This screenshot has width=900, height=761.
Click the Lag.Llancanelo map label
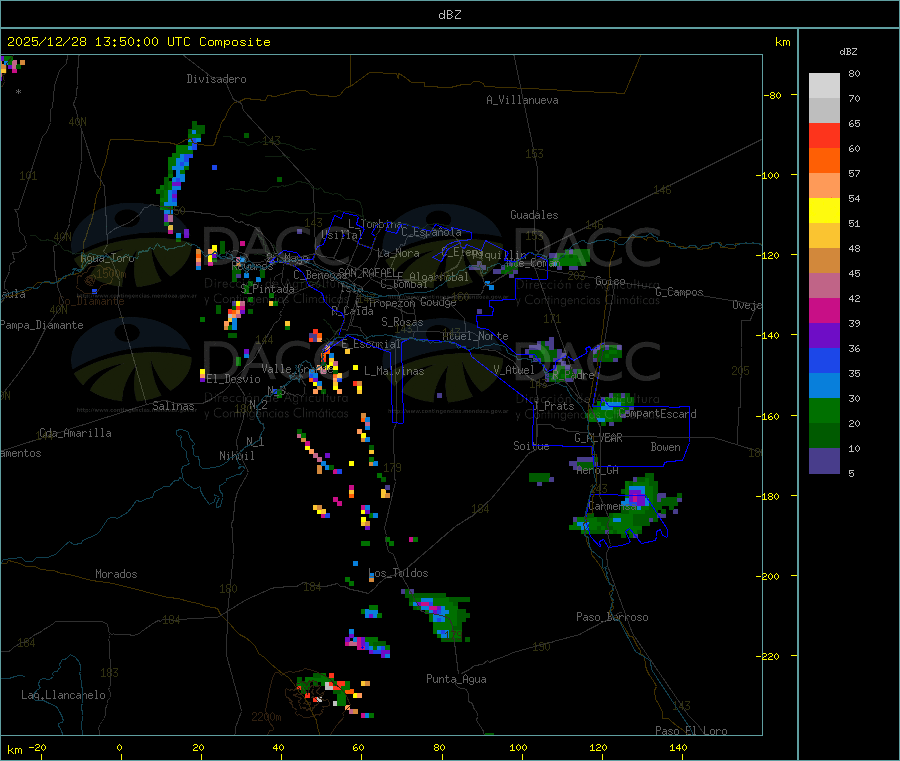click(x=64, y=695)
